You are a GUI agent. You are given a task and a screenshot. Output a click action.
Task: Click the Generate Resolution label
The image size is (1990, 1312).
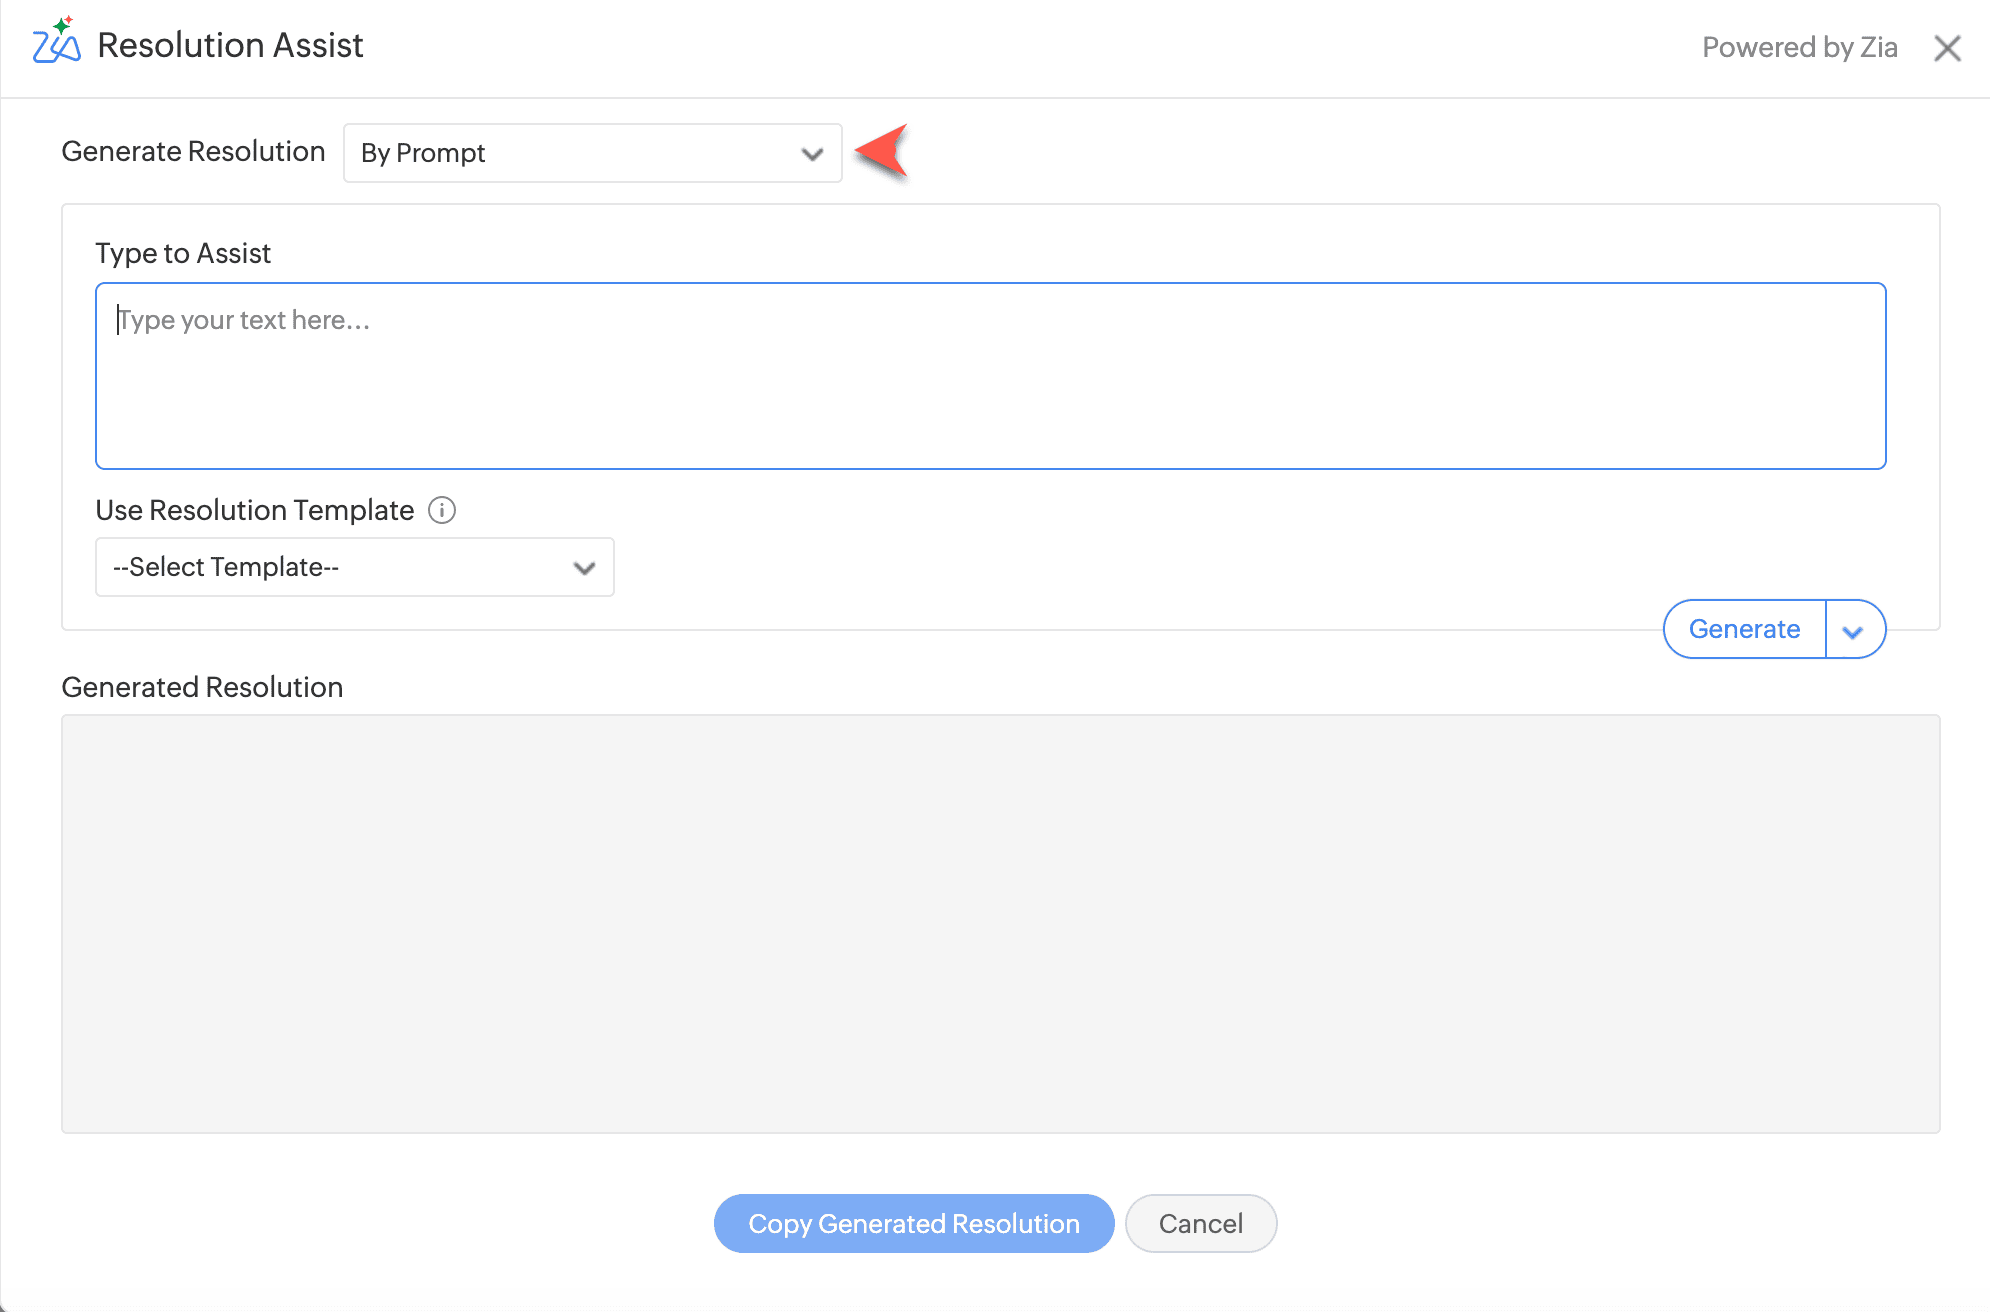tap(193, 151)
